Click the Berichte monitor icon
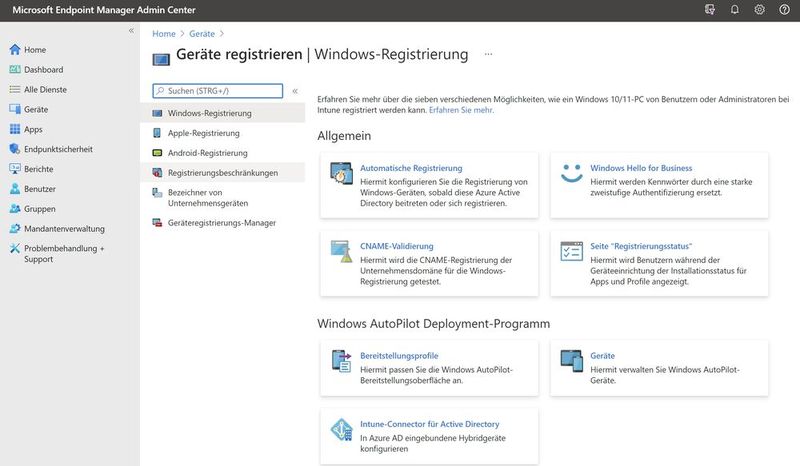800x466 pixels. click(x=15, y=169)
